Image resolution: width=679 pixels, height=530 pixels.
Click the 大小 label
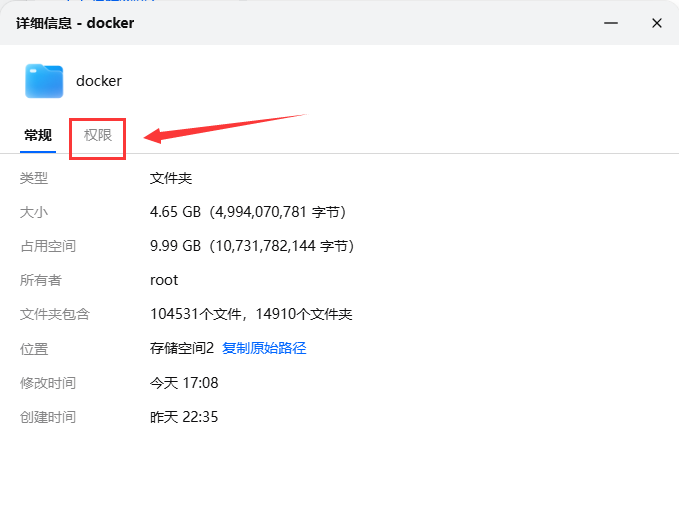[x=34, y=212]
